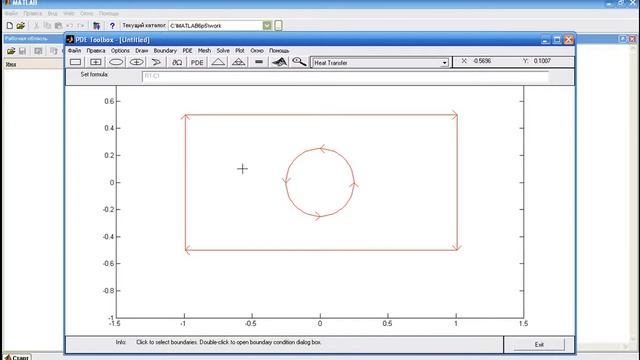The height and width of the screenshot is (360, 640).
Task: Click the Старт button at bottom
Action: click(x=17, y=357)
